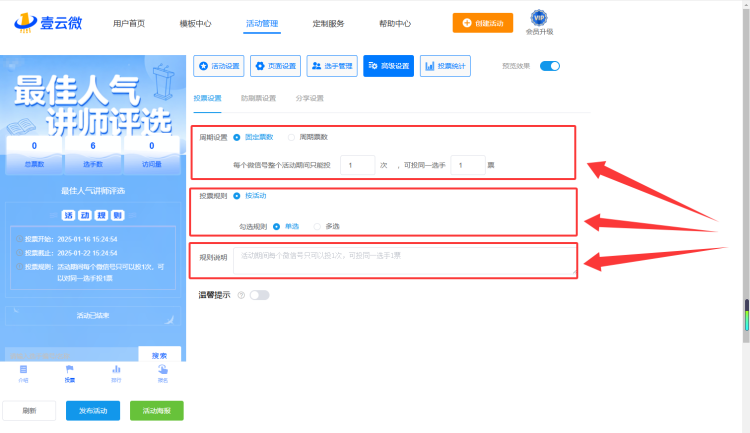Click the 温馨提示 help question icon

pyautogui.click(x=241, y=295)
